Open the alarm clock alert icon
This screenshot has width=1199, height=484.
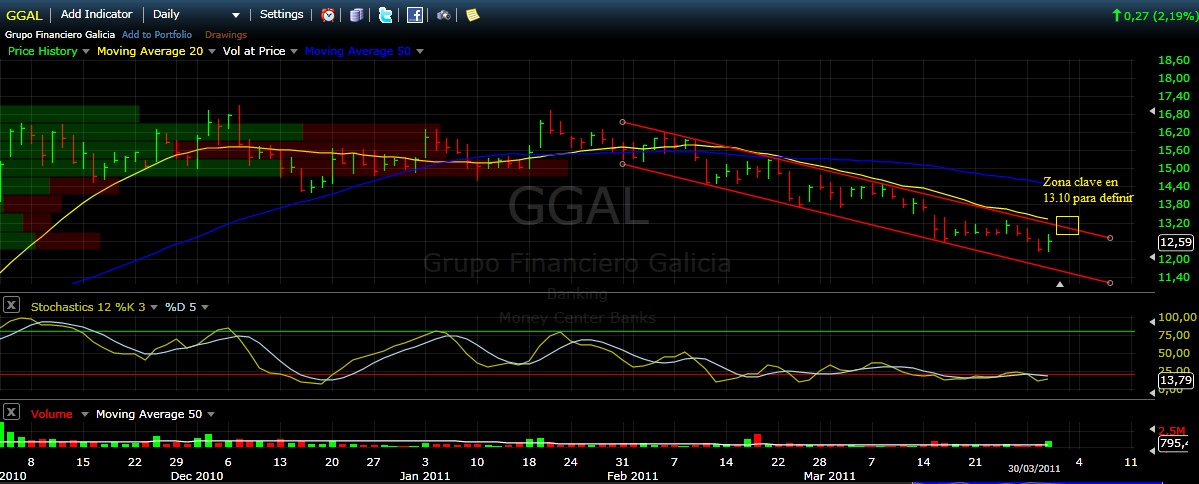(327, 15)
